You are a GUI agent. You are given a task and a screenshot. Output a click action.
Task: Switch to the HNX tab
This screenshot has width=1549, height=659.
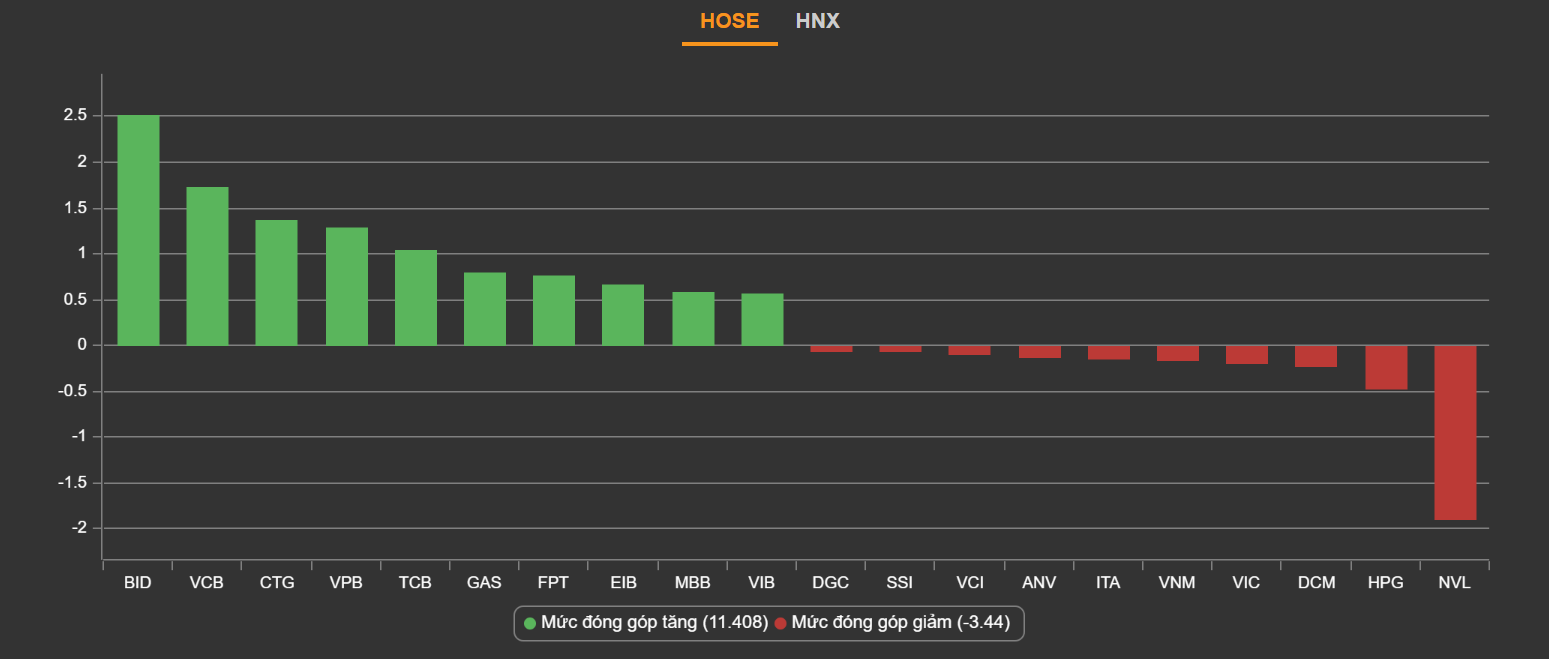817,21
